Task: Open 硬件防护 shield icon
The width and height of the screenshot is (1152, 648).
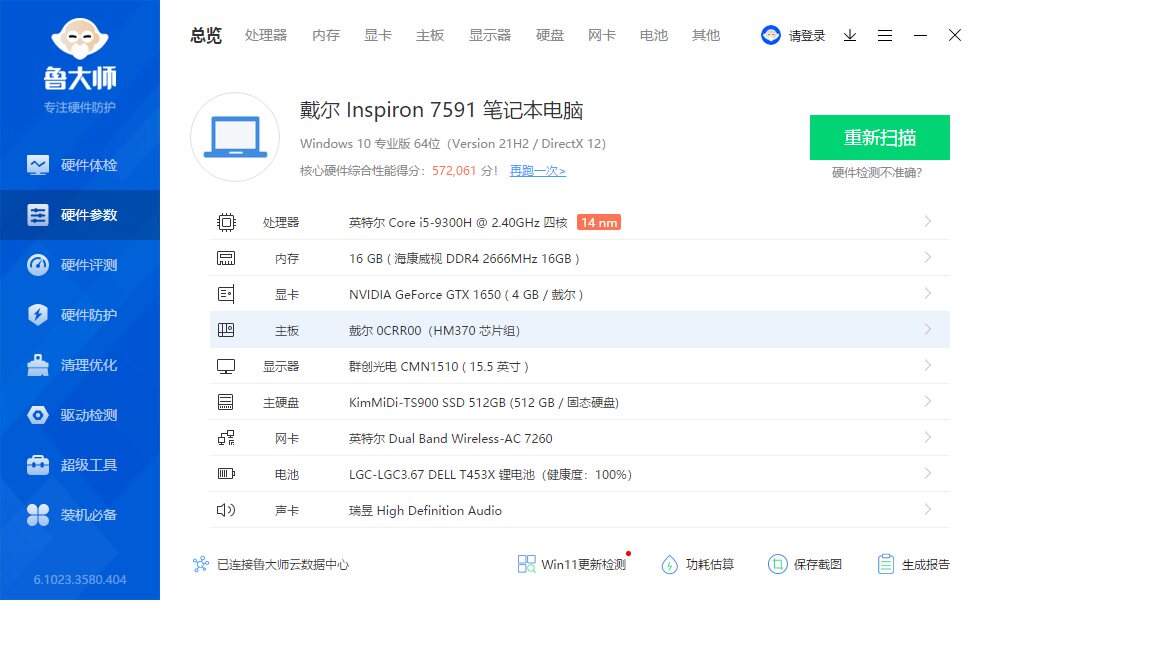Action: pos(38,315)
